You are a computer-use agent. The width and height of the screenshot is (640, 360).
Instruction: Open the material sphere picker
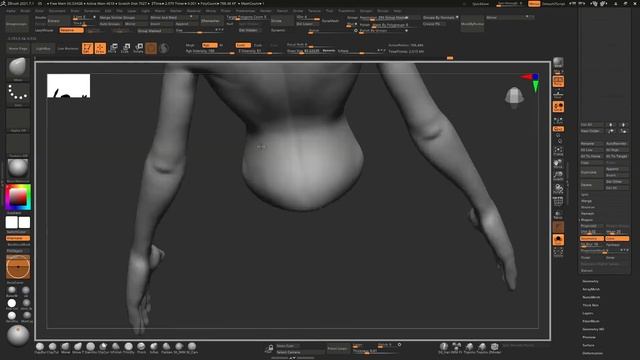click(x=18, y=169)
